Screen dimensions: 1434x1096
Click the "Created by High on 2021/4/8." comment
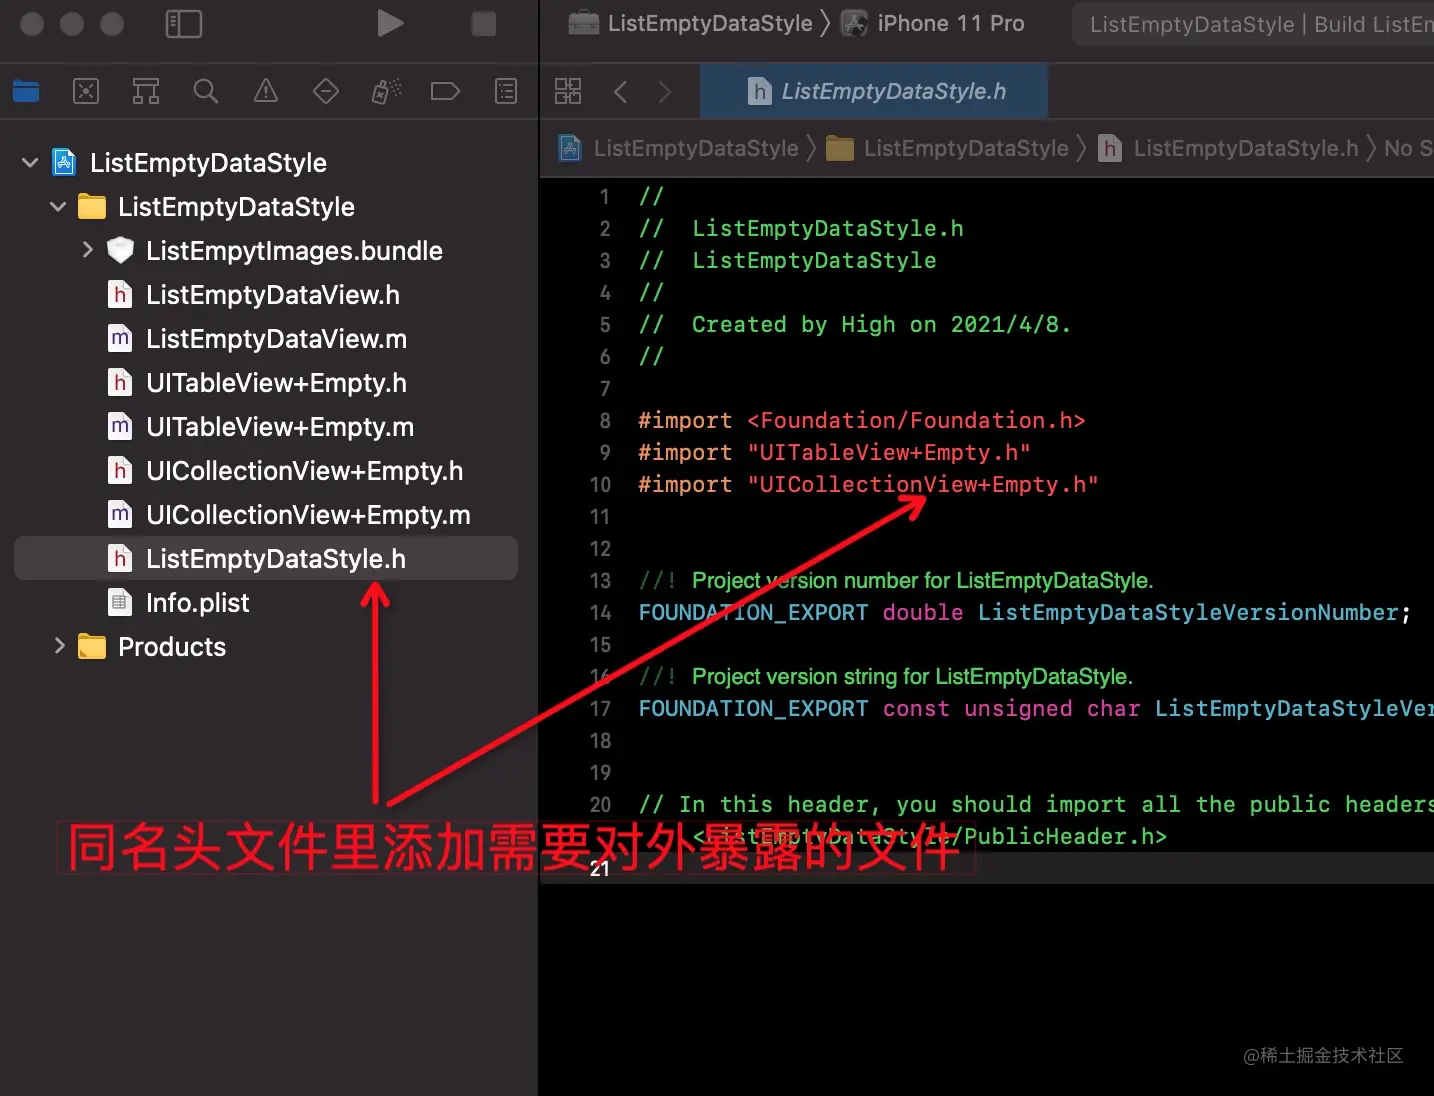pos(881,324)
